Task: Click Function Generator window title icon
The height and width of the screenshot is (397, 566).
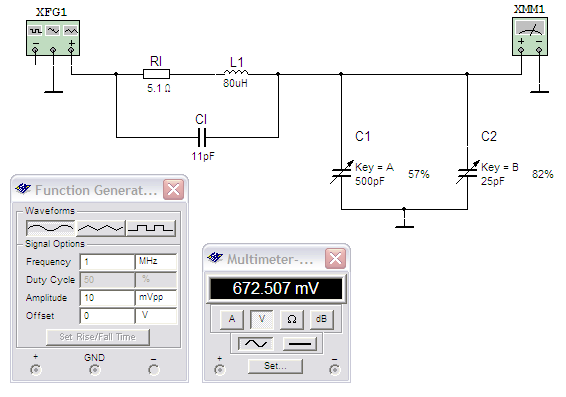Action: (x=23, y=189)
